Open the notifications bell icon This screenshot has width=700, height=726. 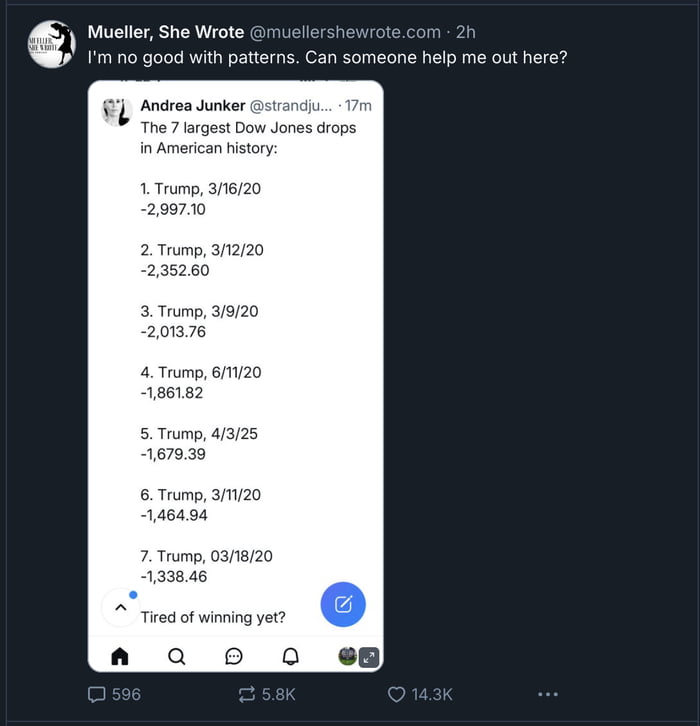291,656
